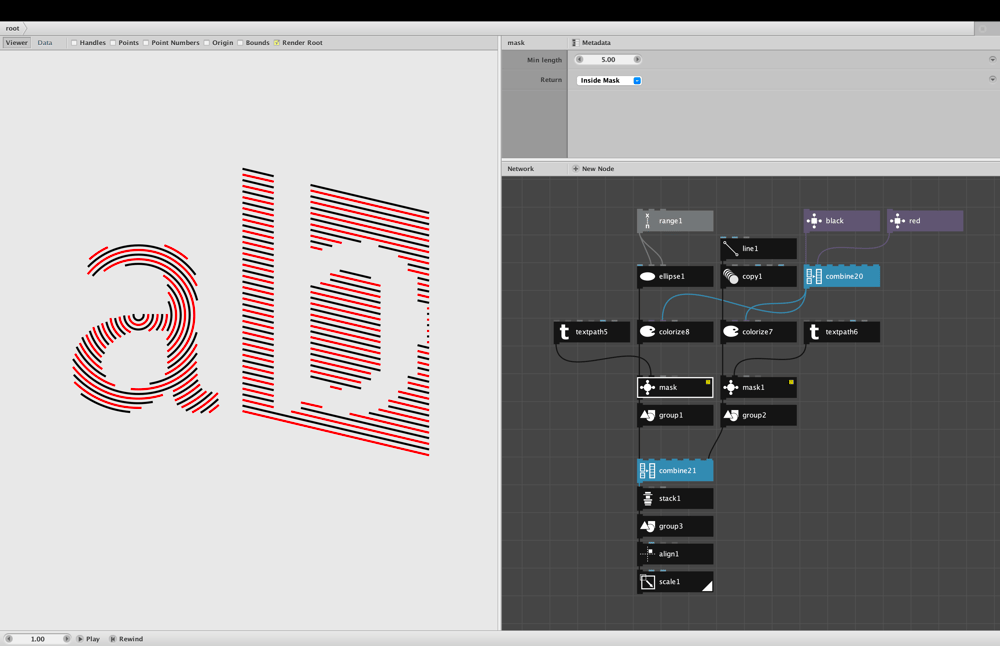
Task: Click the frame number field showing 1.00
Action: coord(38,638)
